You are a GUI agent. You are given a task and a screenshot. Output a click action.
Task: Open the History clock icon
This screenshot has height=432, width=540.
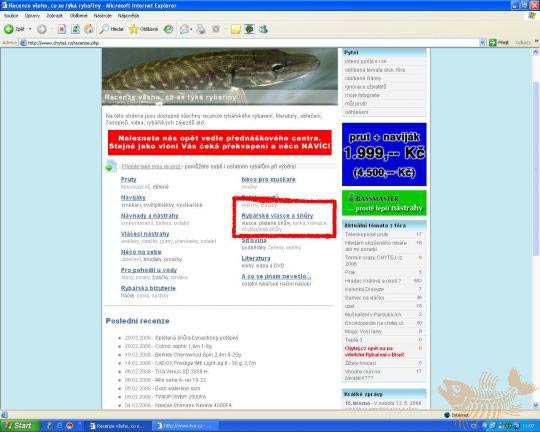(168, 29)
